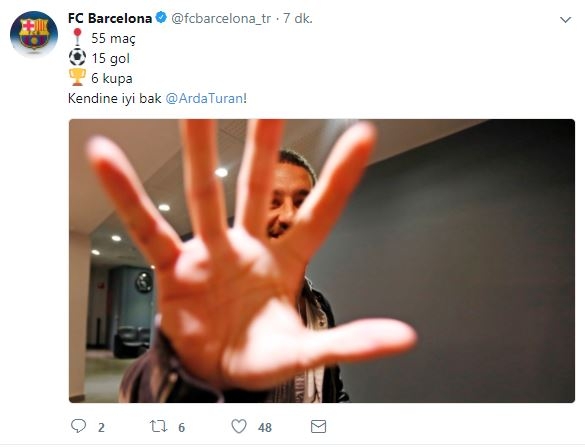Viewport: 585px width, 447px height.
Task: Click the retweet count number 6
Action: [x=181, y=428]
